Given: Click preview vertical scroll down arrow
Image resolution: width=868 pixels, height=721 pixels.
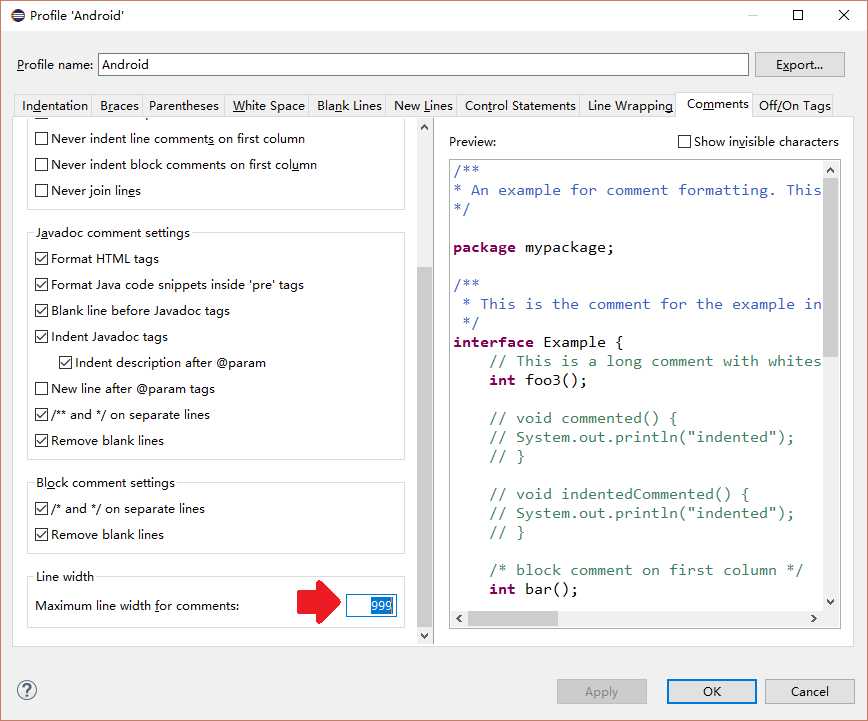Looking at the screenshot, I should click(x=830, y=601).
